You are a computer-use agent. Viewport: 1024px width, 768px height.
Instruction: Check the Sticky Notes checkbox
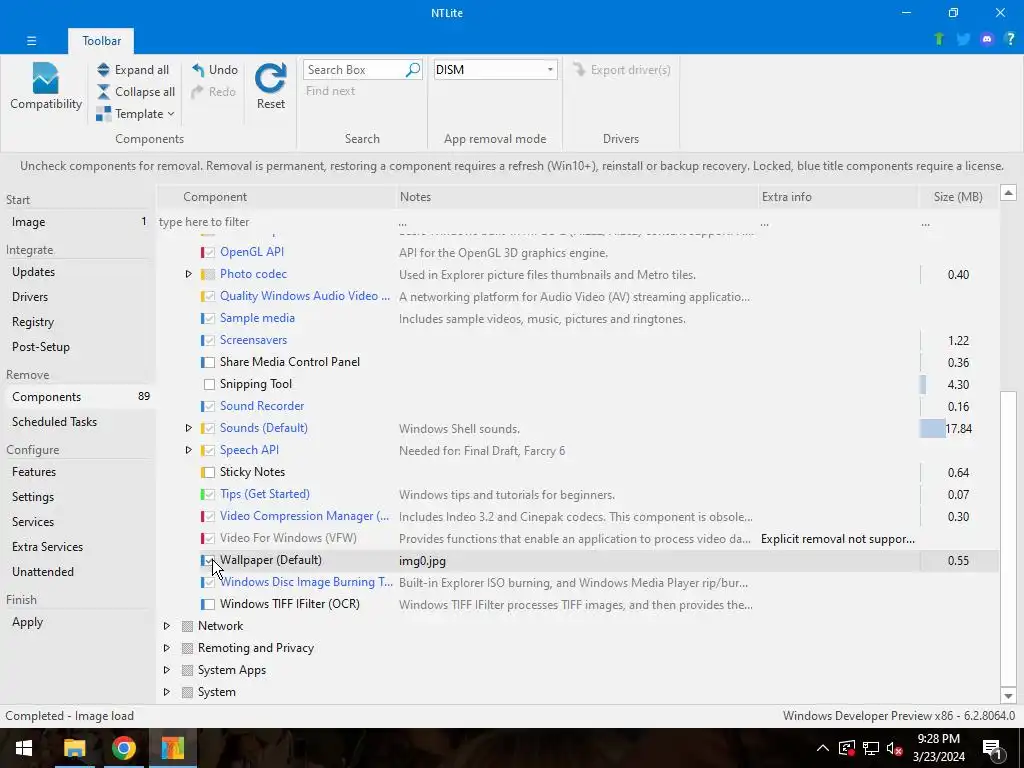click(x=209, y=473)
